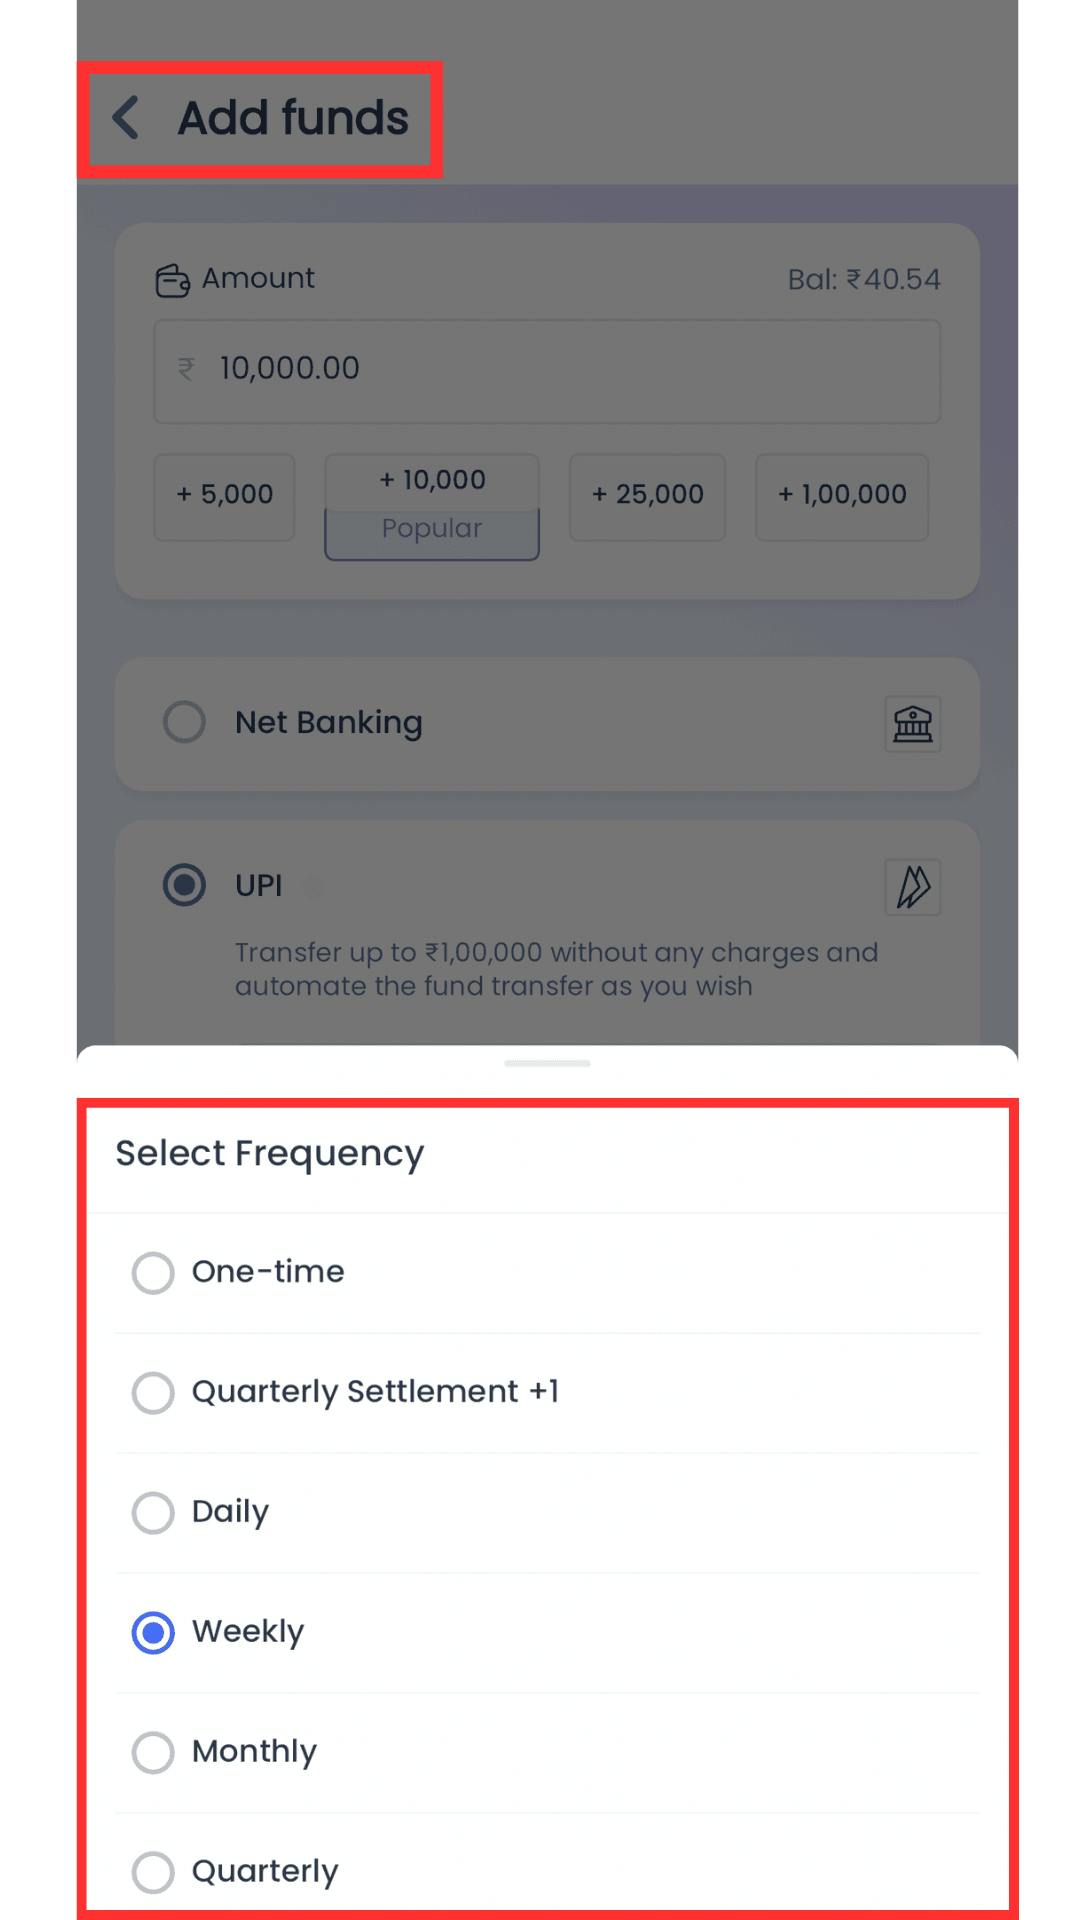This screenshot has height=1920, width=1080.
Task: Choose Quarterly Settlement +1 frequency
Action: tap(153, 1393)
